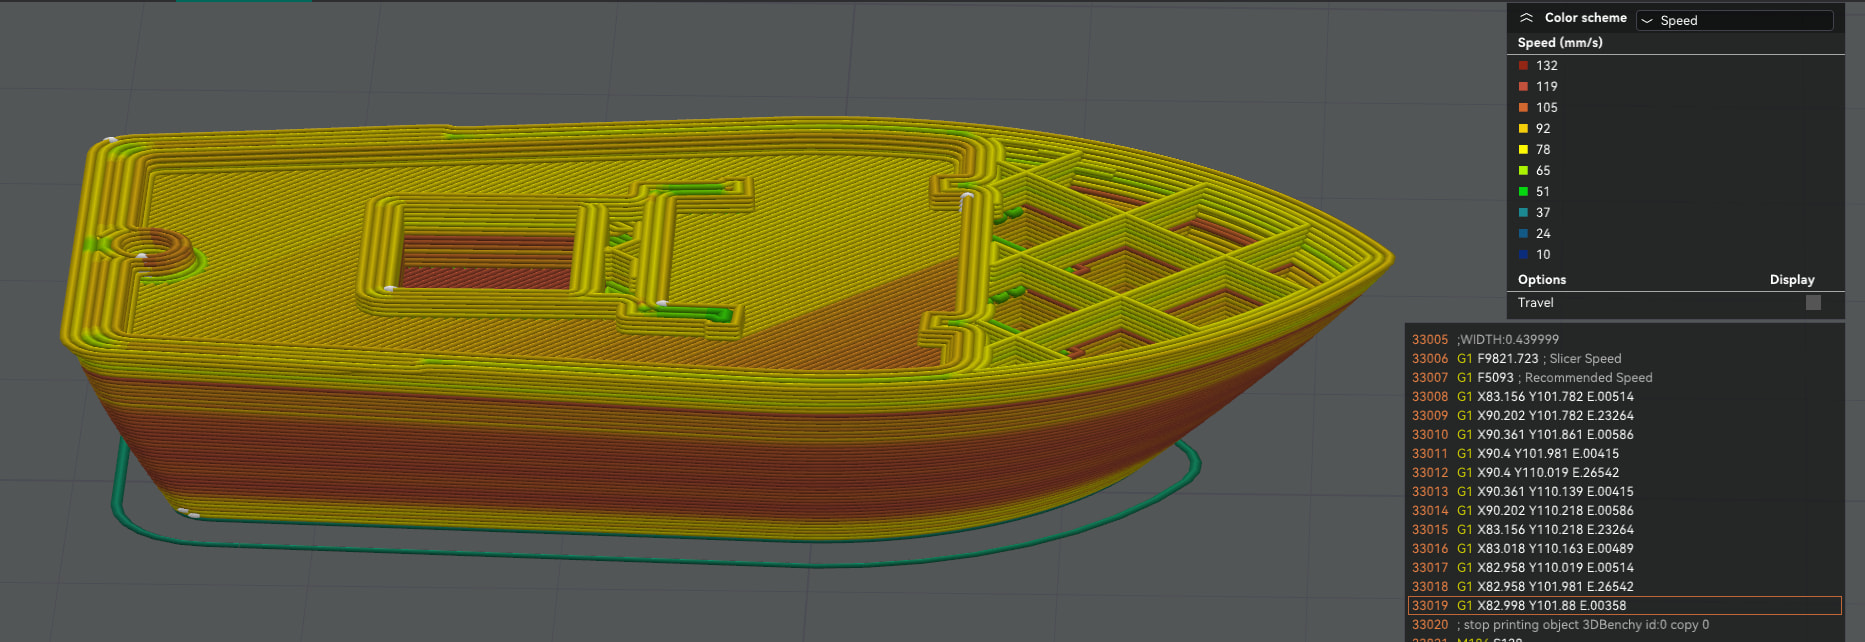Toggle the Travel display checkbox
1865x642 pixels.
tap(1813, 302)
